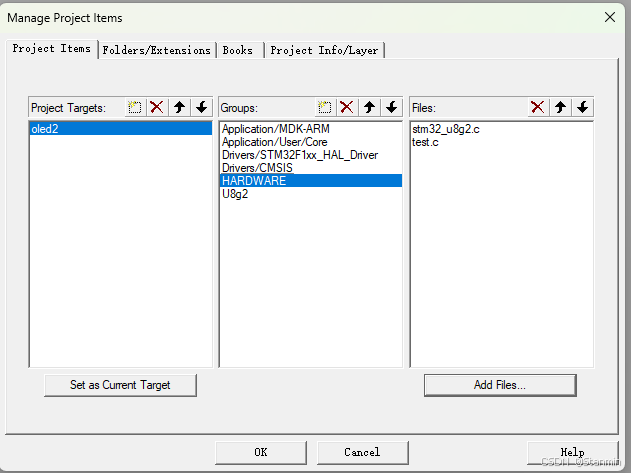Screen dimensions: 631x473
Task: Move file down with Files down arrow
Action: coord(582,107)
